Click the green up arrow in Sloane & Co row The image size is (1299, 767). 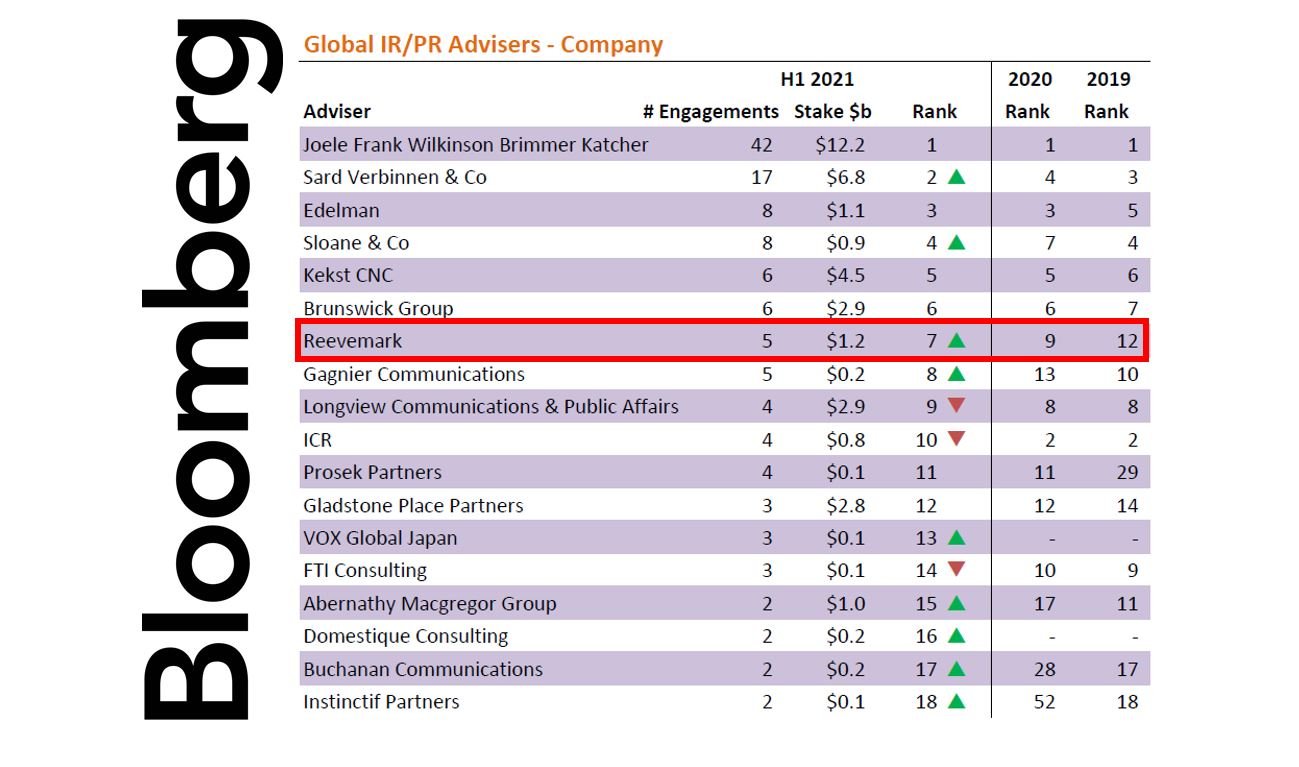(x=956, y=242)
